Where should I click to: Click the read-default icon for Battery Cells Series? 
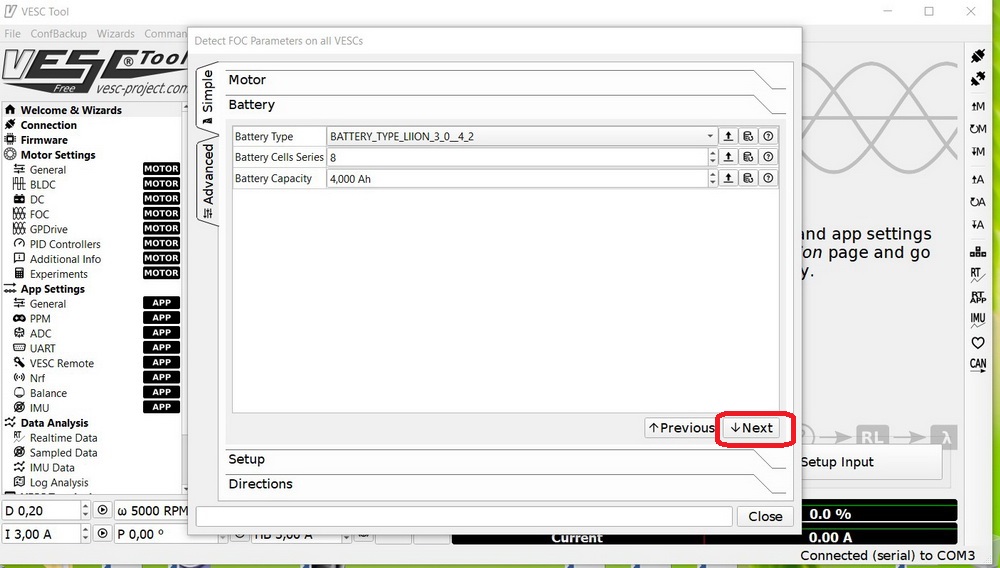tap(748, 157)
